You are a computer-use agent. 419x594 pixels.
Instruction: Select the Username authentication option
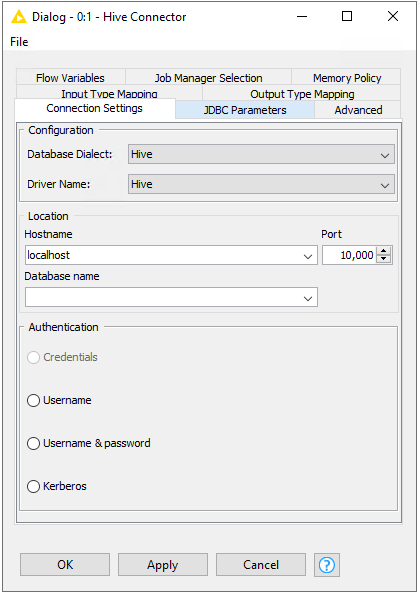click(33, 400)
